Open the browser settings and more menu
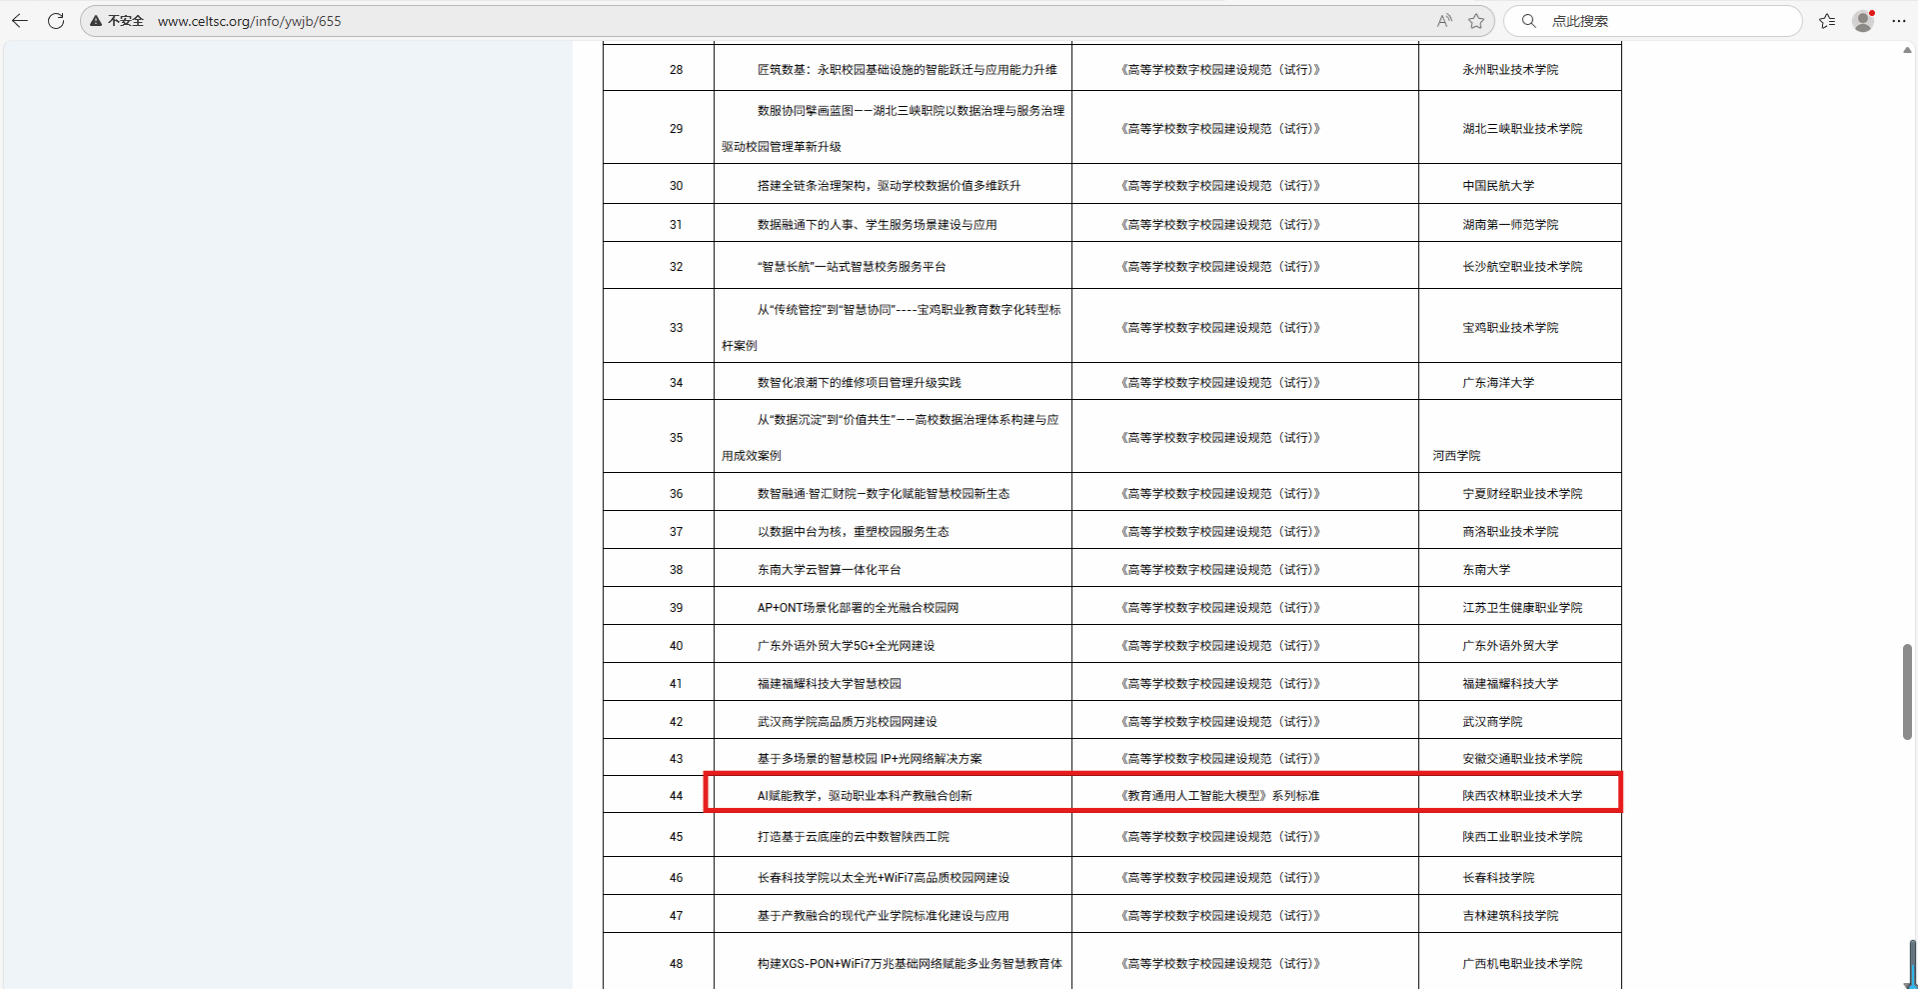Viewport: 1918px width, 989px height. point(1899,21)
